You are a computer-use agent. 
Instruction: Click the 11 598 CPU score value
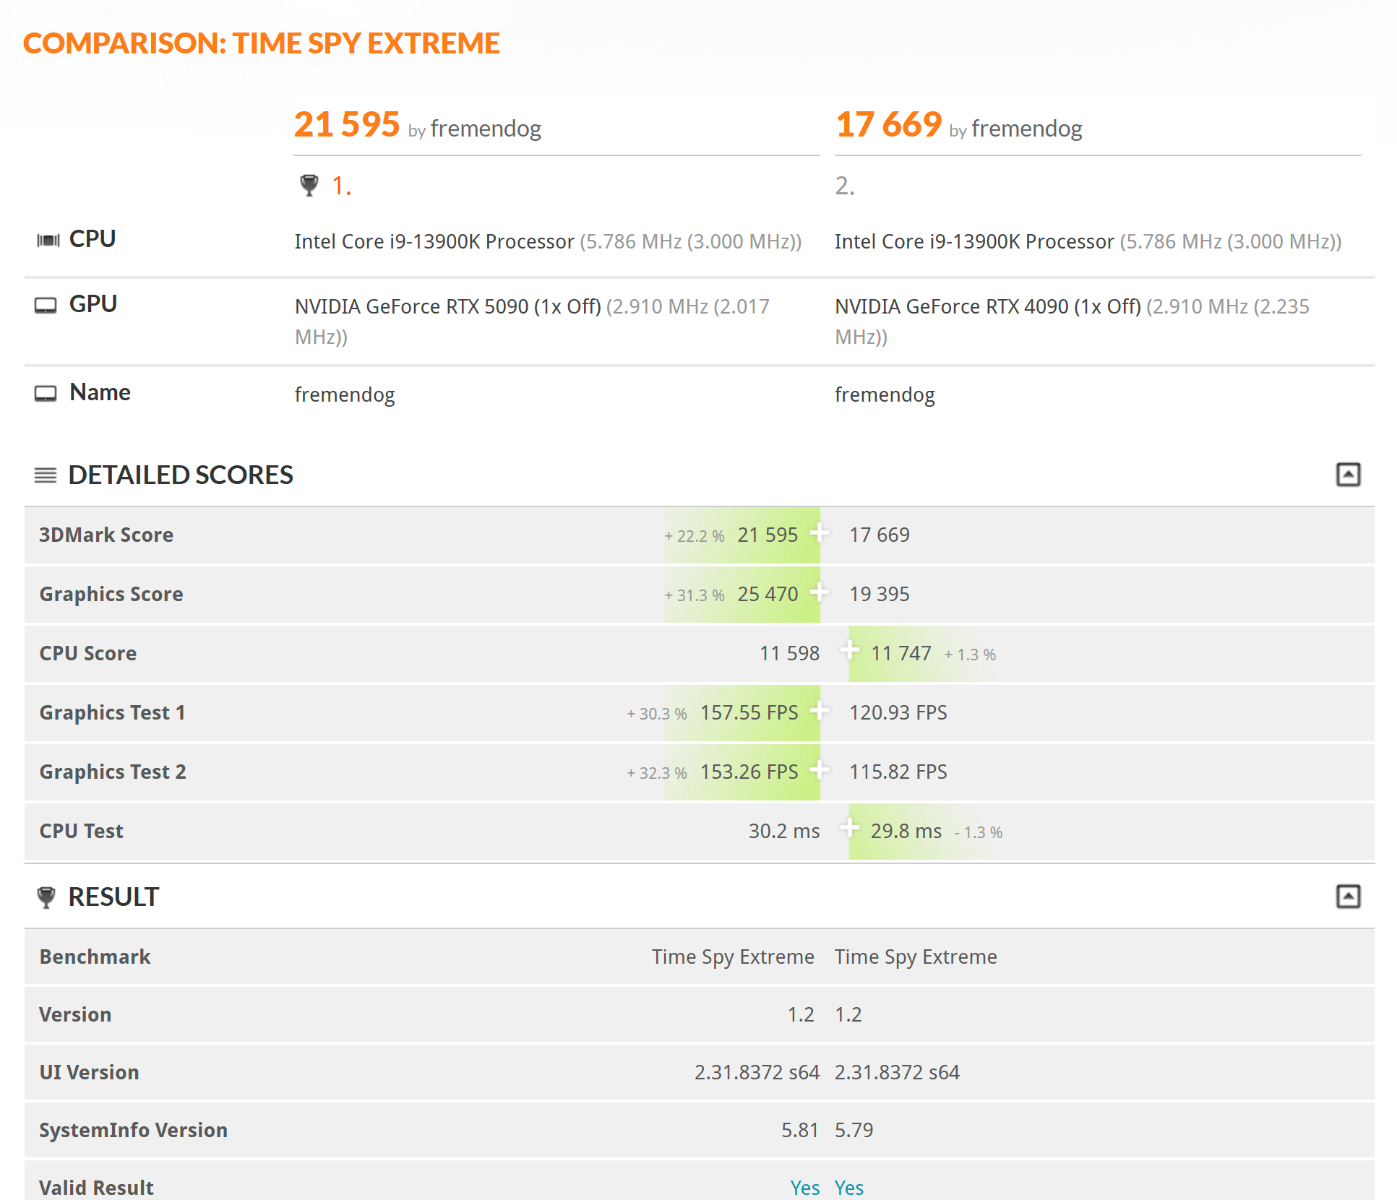(x=790, y=653)
